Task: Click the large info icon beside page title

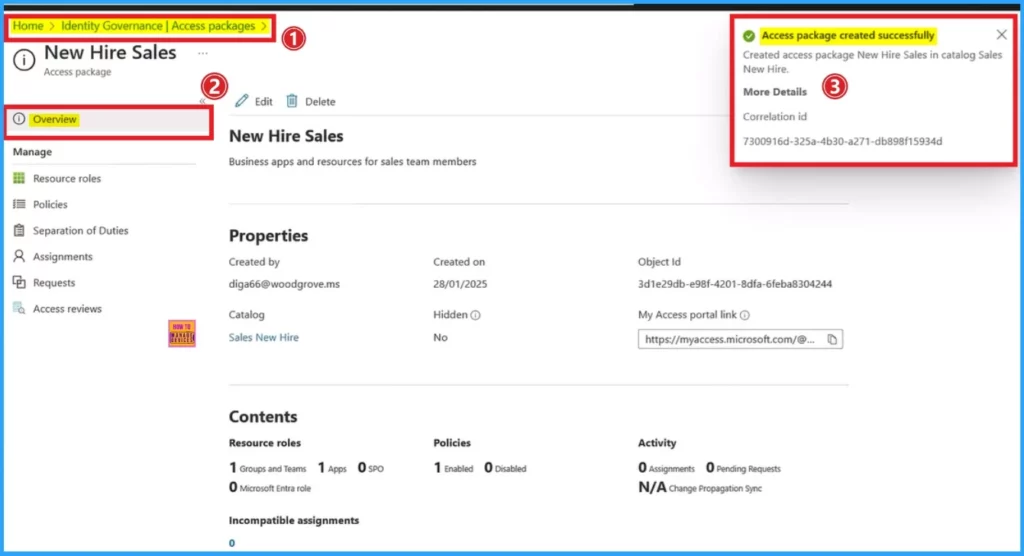Action: [x=24, y=61]
